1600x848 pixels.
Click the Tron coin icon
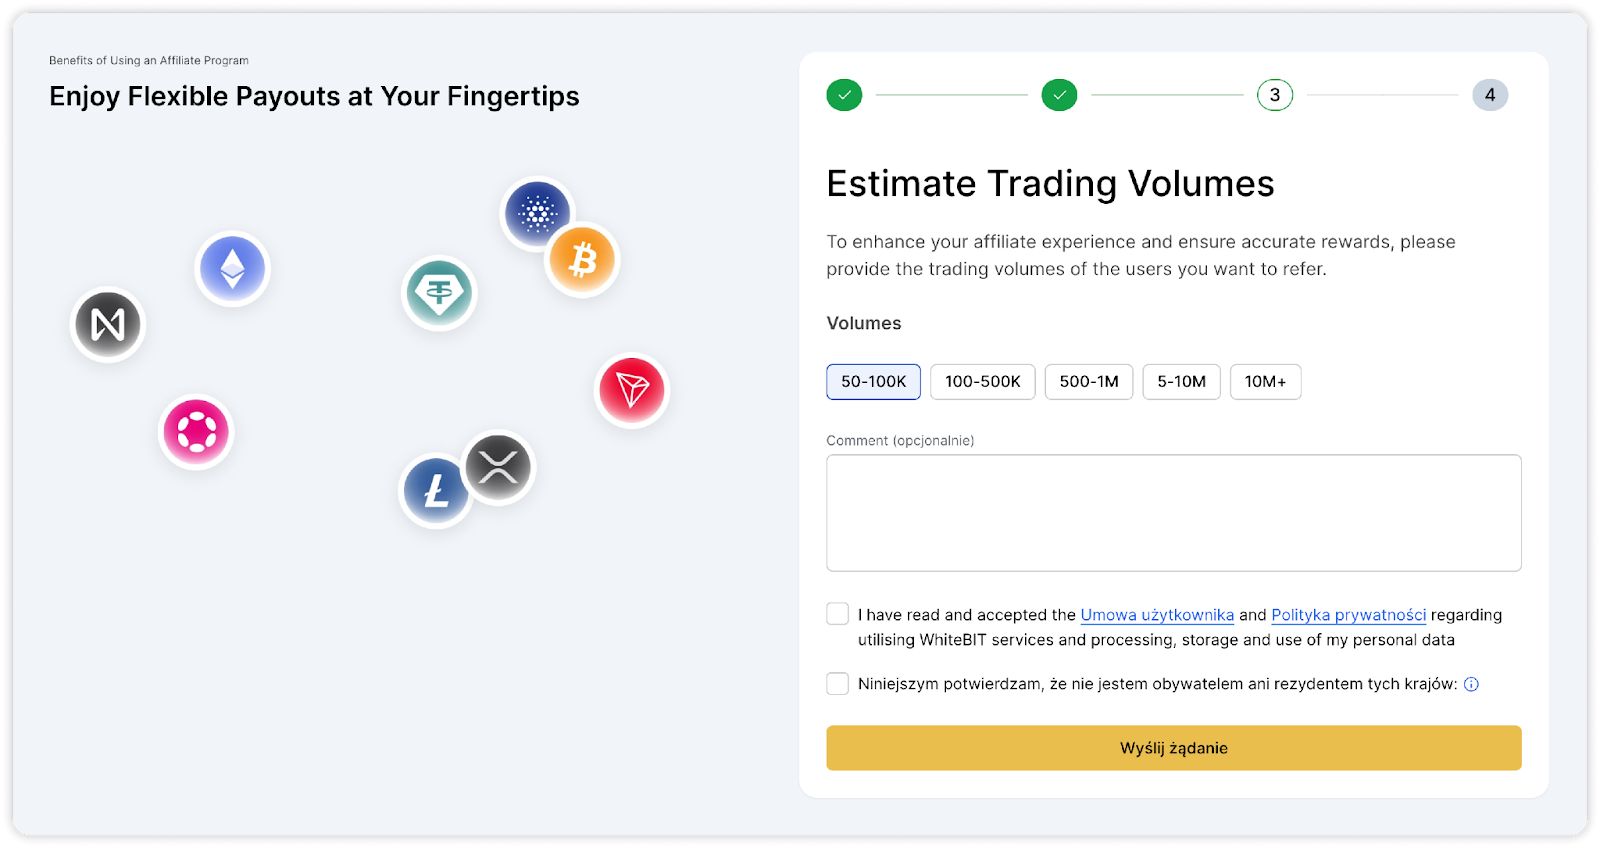[x=632, y=390]
